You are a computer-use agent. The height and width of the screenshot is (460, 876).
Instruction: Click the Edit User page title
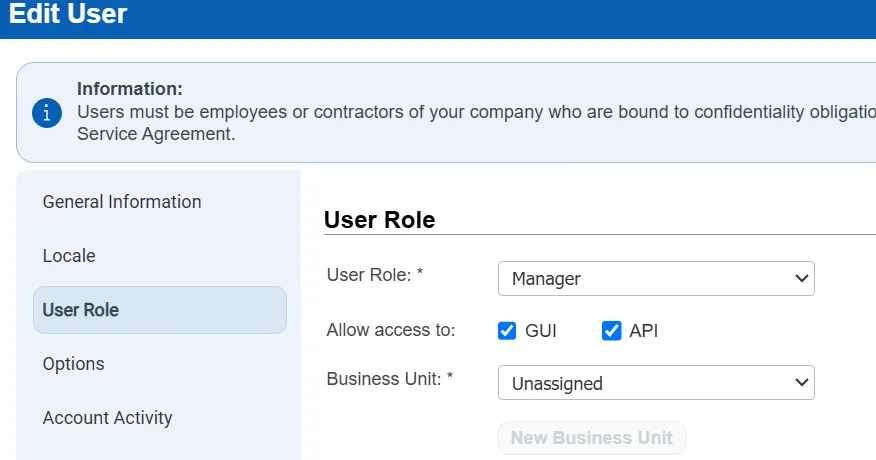(x=68, y=14)
